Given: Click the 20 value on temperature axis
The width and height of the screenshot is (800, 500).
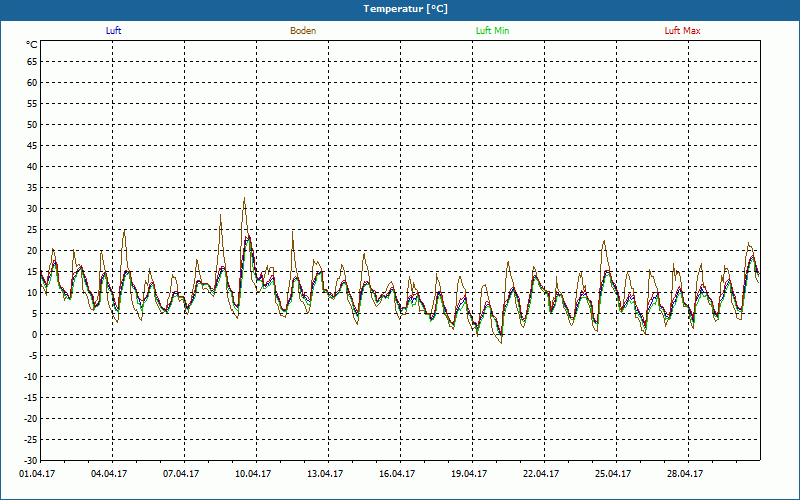Looking at the screenshot, I should (x=32, y=251).
